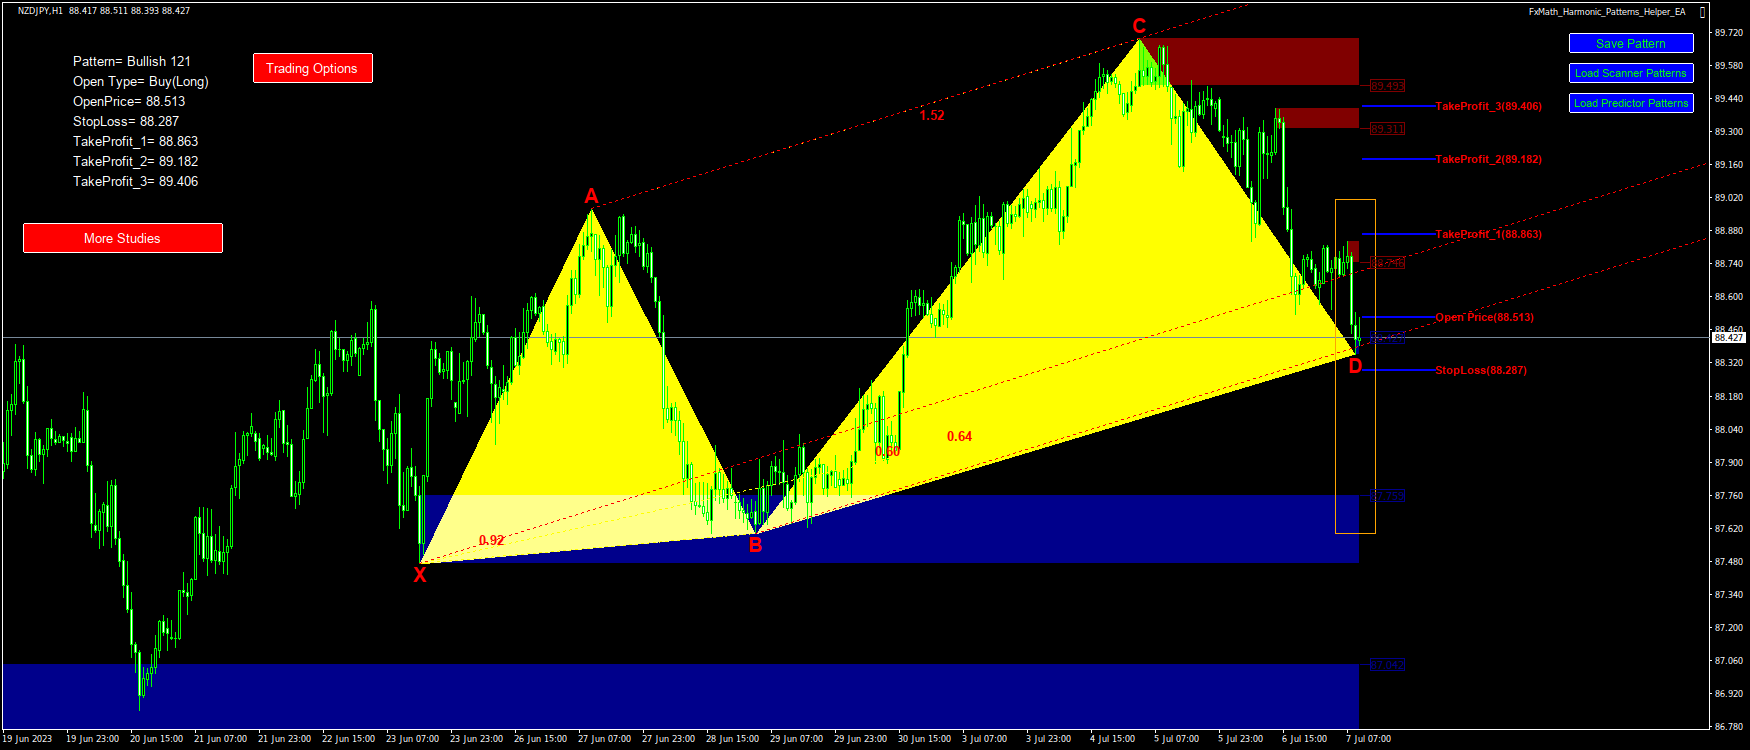Select the 'StopLoss= 88.287' info line
1750x750 pixels.
point(126,121)
